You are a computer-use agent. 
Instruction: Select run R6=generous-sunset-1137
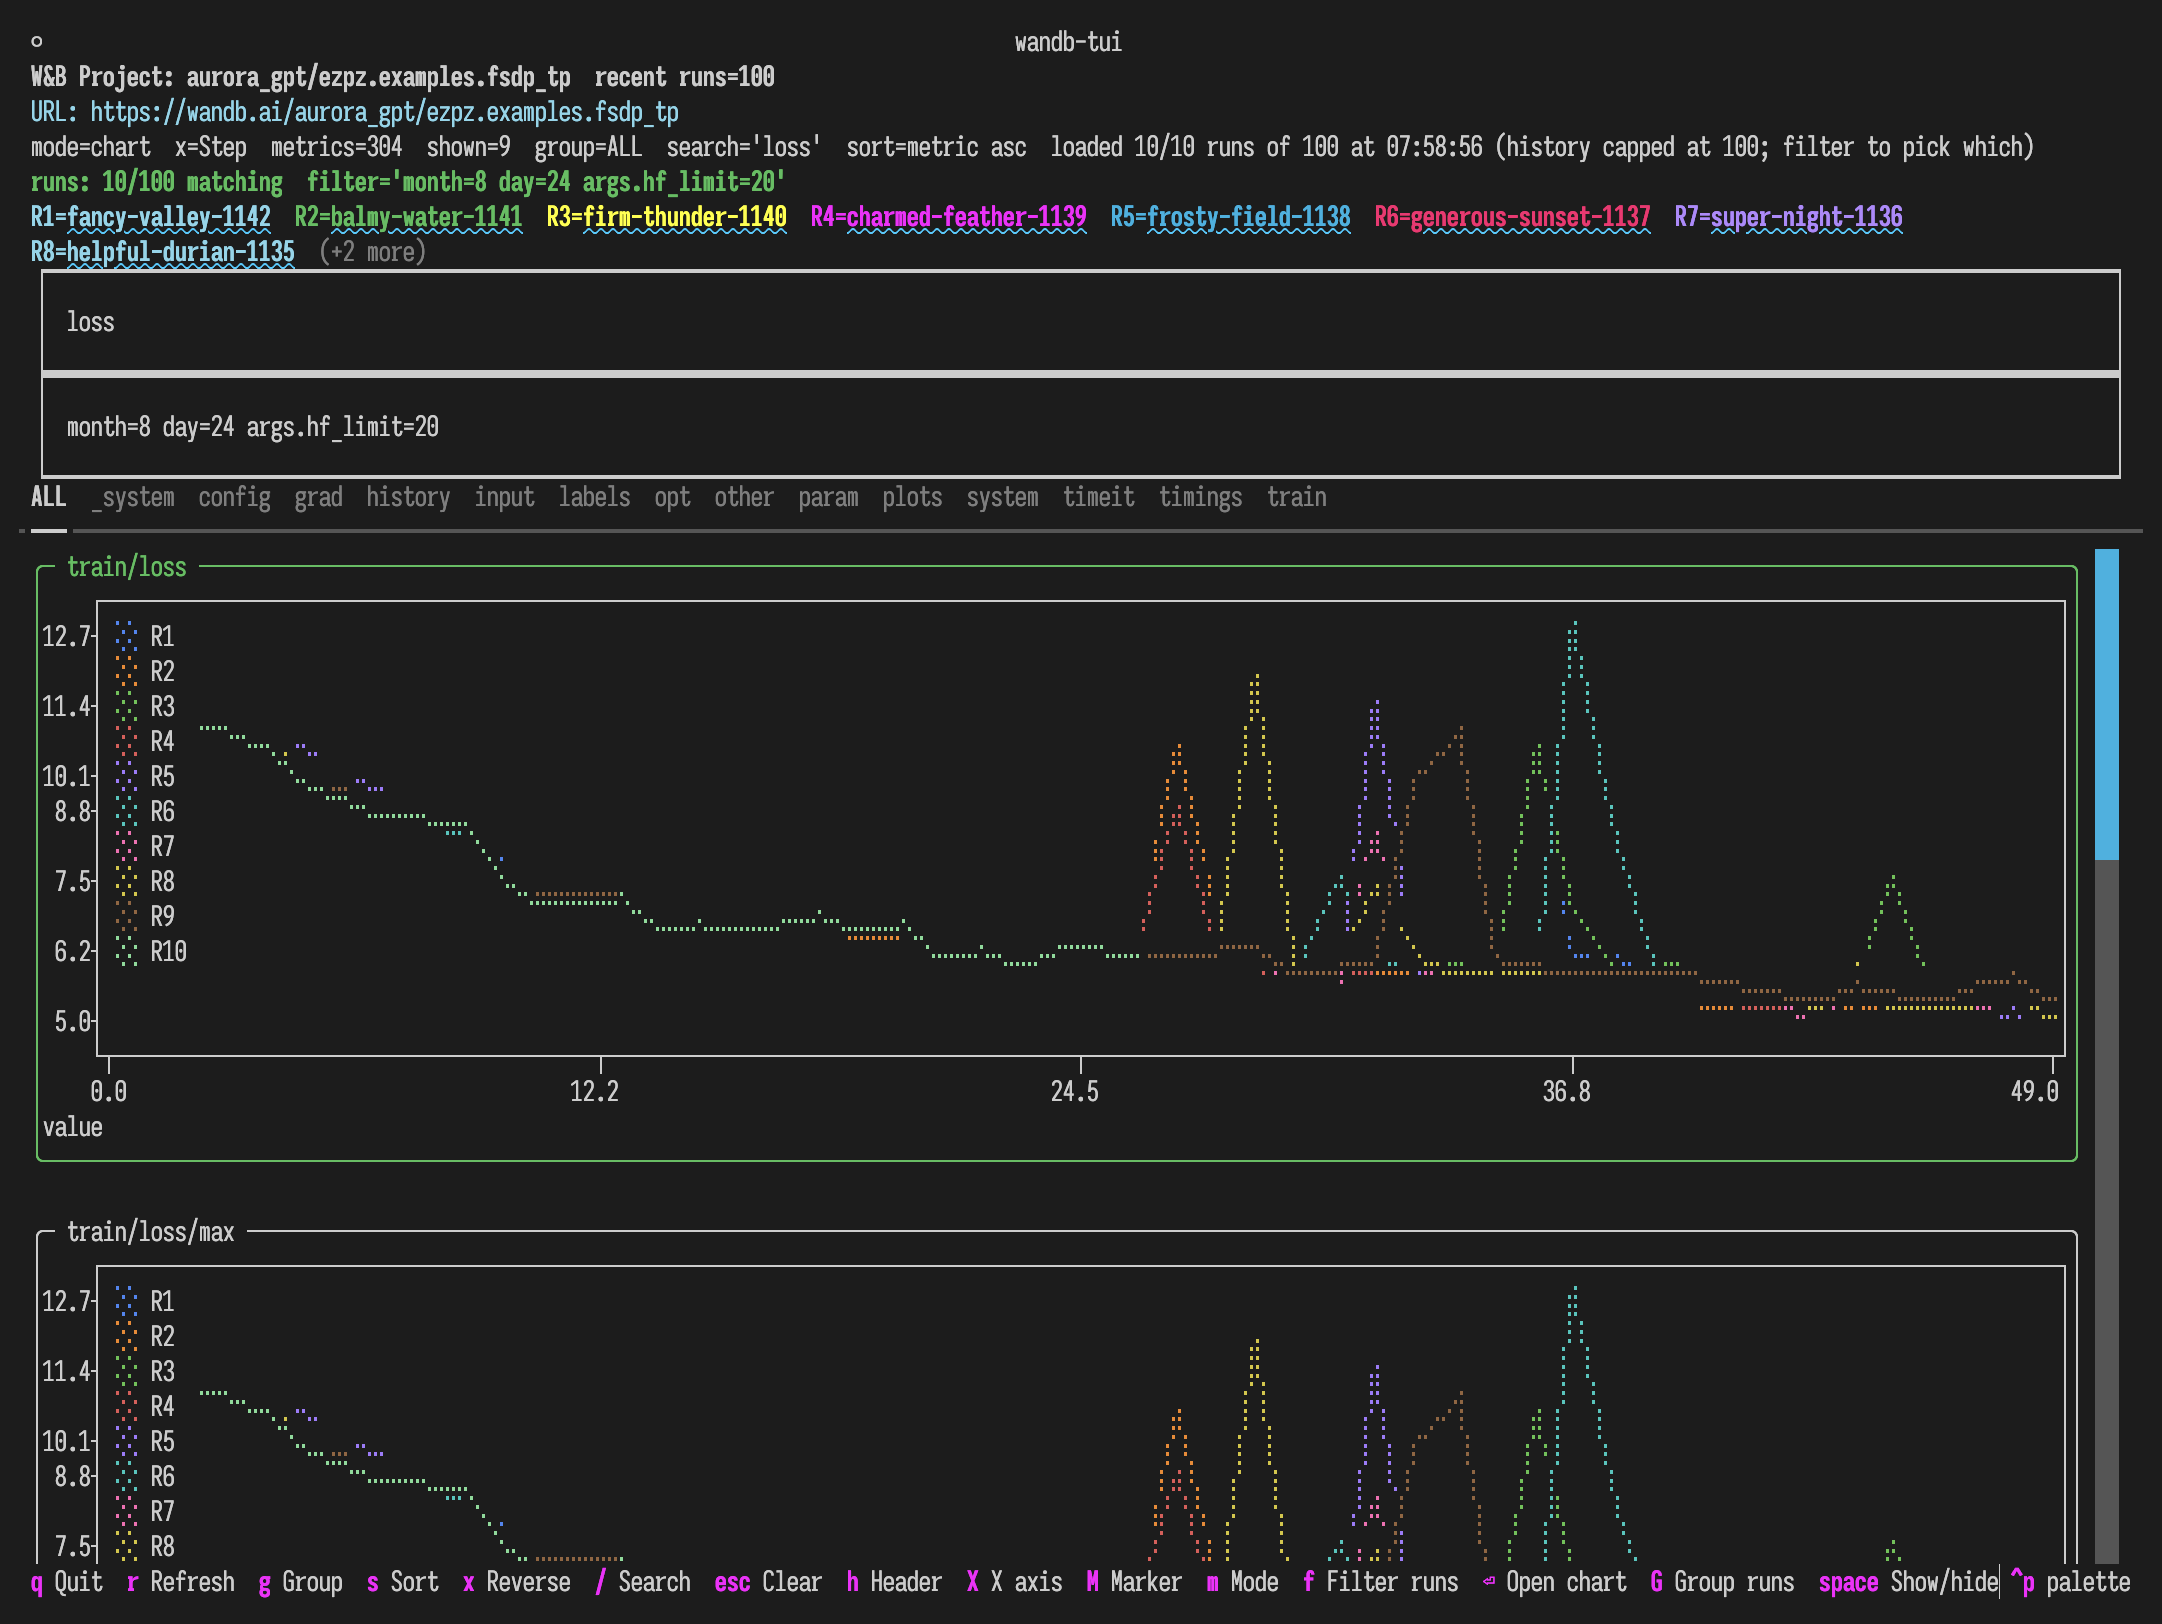[x=1512, y=217]
